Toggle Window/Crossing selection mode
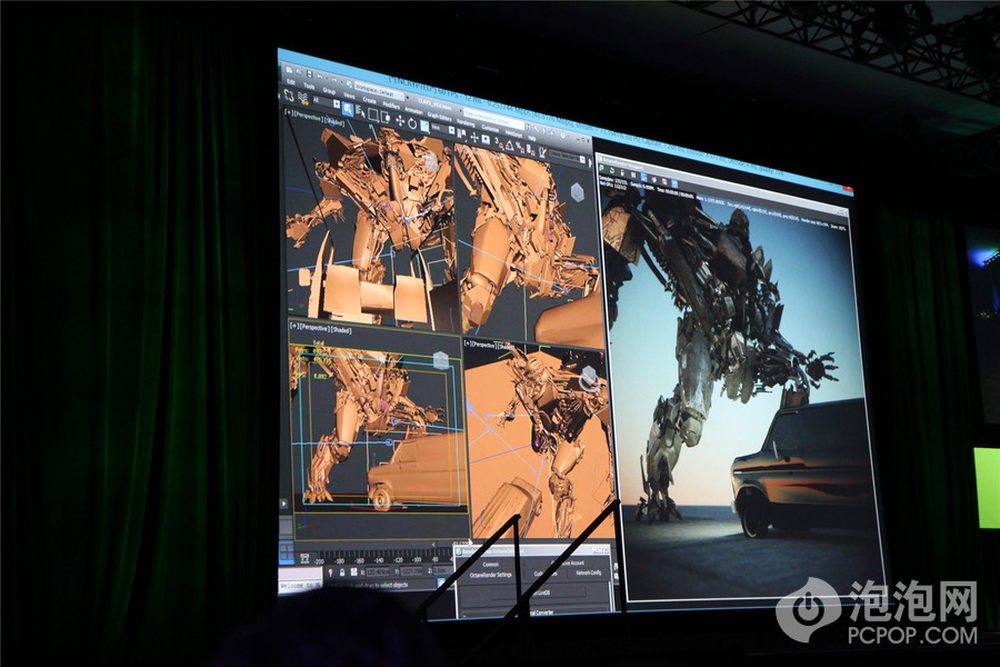Viewport: 1000px width, 667px height. tap(385, 117)
